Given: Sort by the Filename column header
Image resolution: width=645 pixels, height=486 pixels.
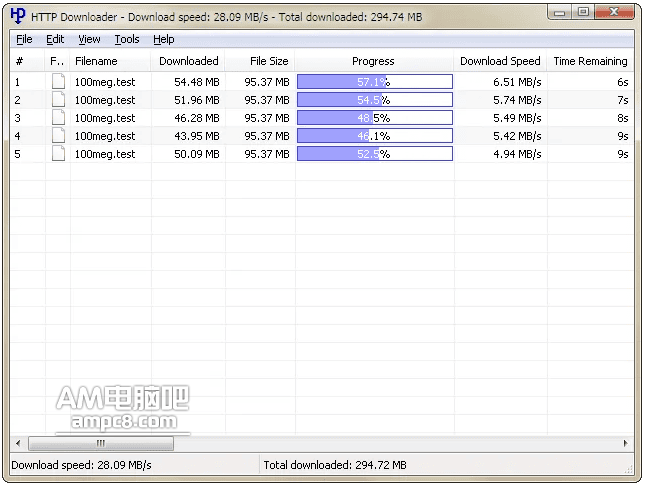Looking at the screenshot, I should [110, 61].
